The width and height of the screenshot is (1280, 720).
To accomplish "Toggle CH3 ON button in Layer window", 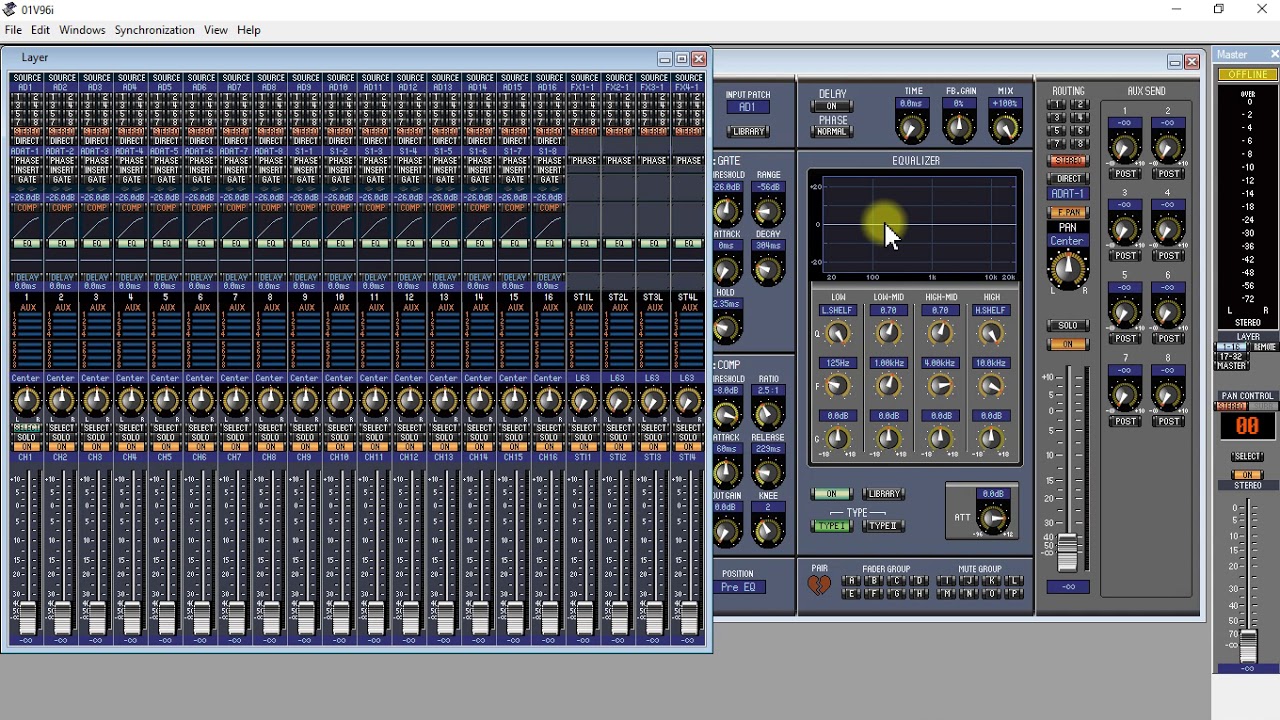I will point(96,448).
